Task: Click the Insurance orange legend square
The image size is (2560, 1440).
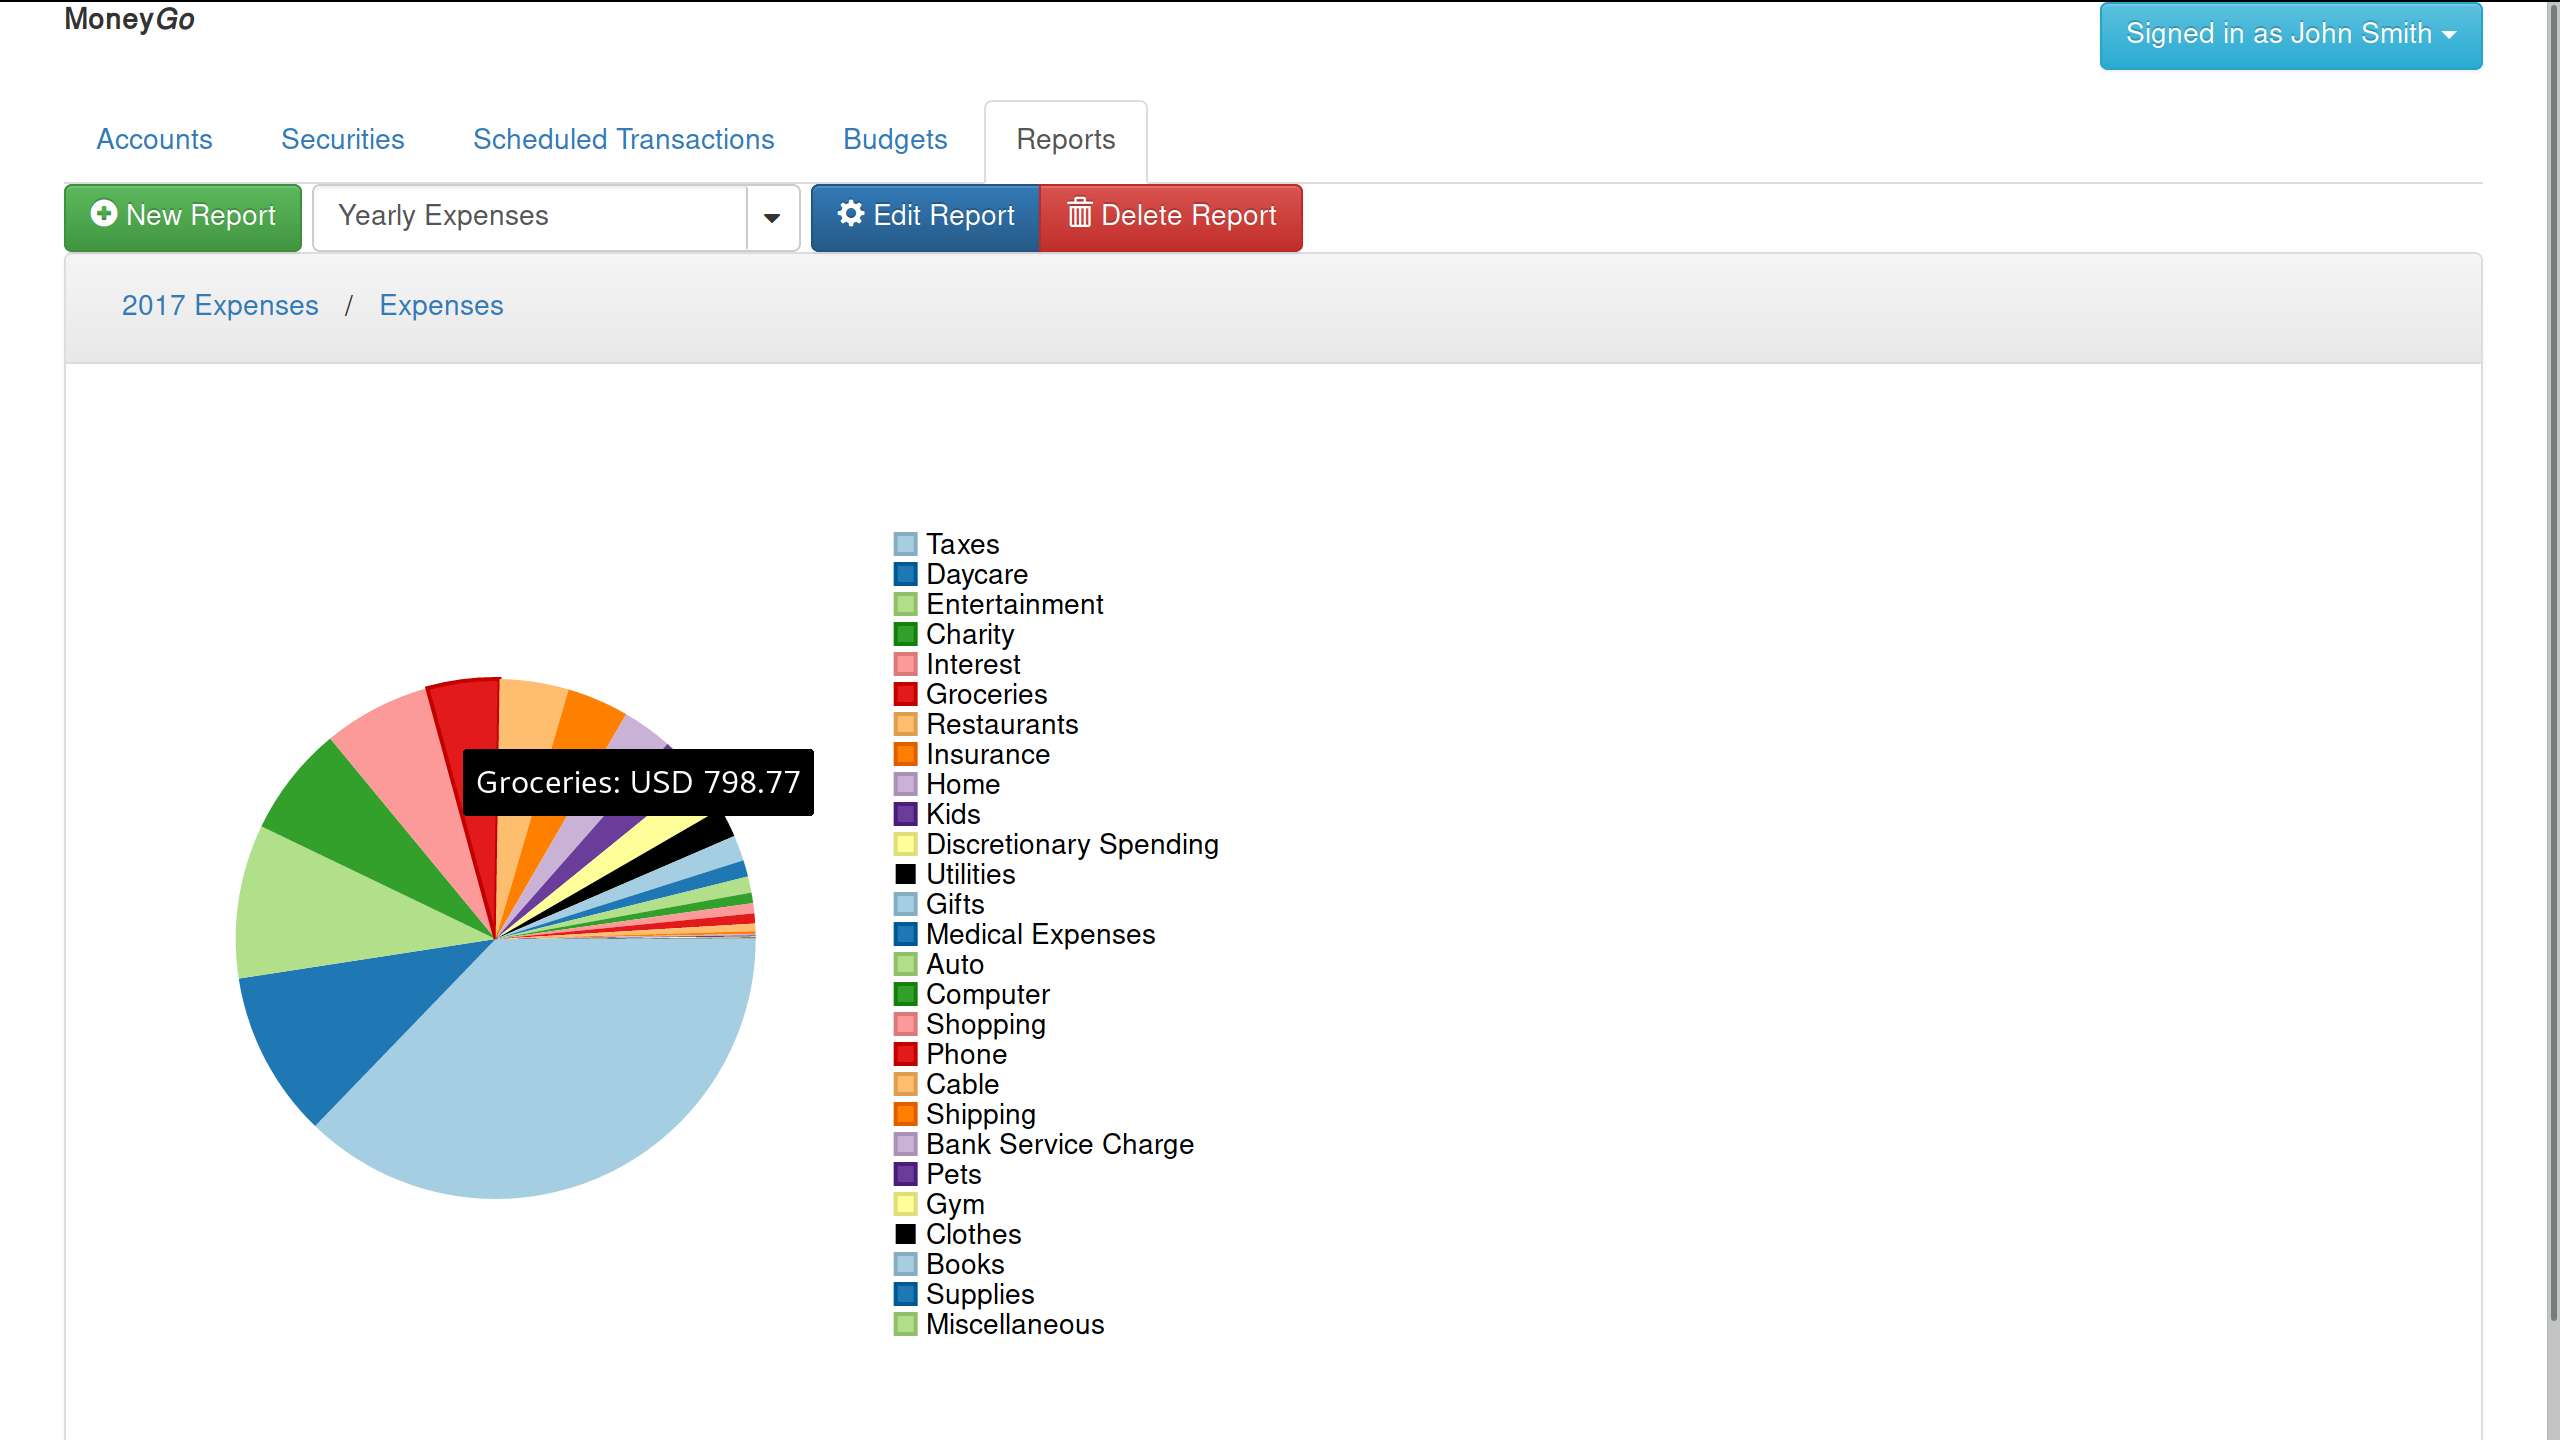Action: coord(905,754)
